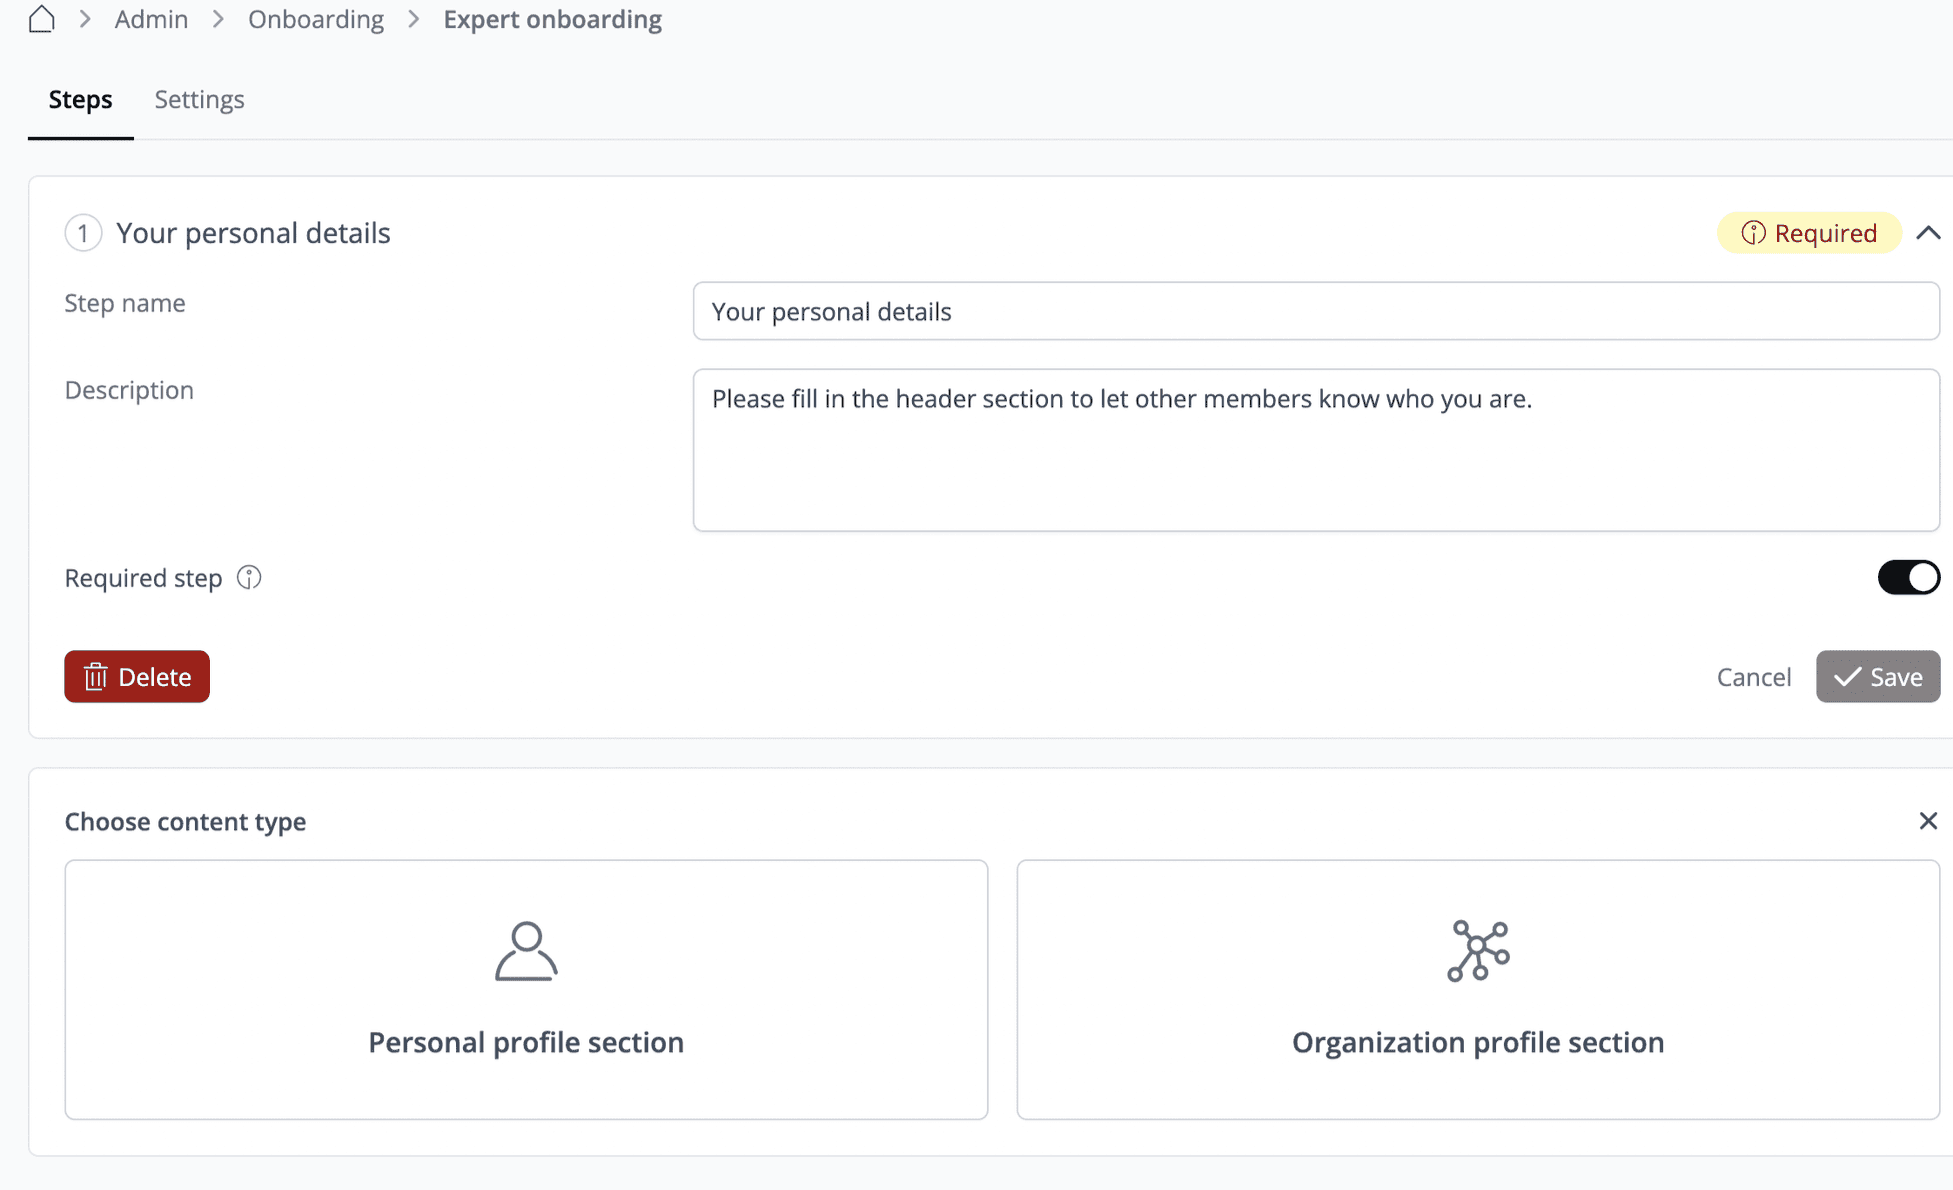Switch to the Steps tab
1953x1190 pixels.
point(80,99)
